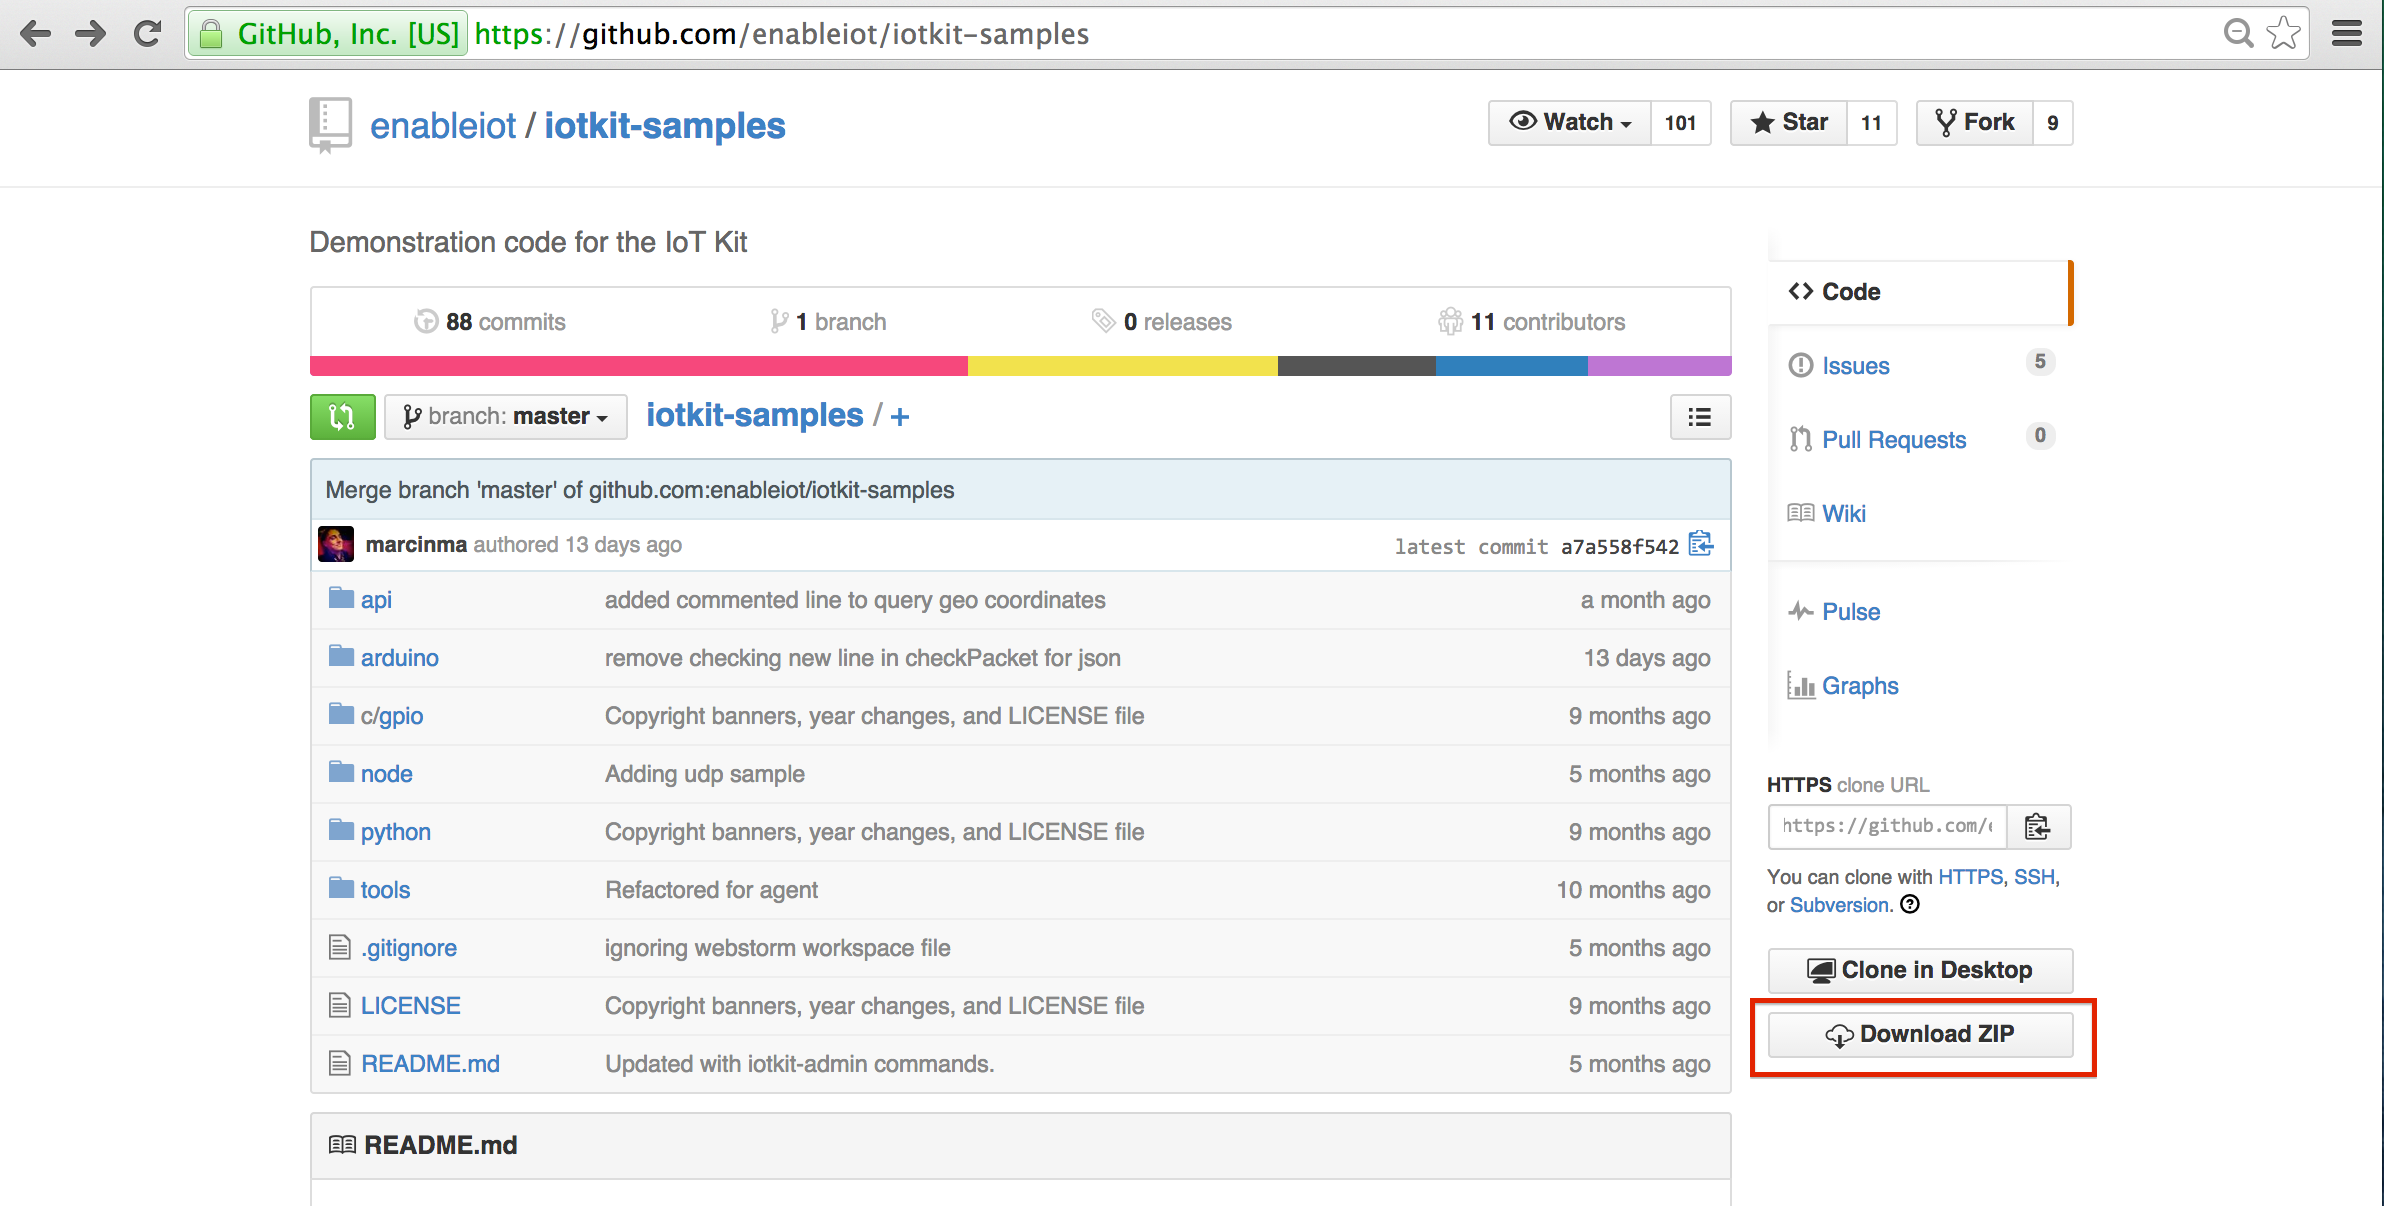Copy the HTTPS clone URL to clipboard
Screen dimensions: 2384x1206
[2037, 827]
